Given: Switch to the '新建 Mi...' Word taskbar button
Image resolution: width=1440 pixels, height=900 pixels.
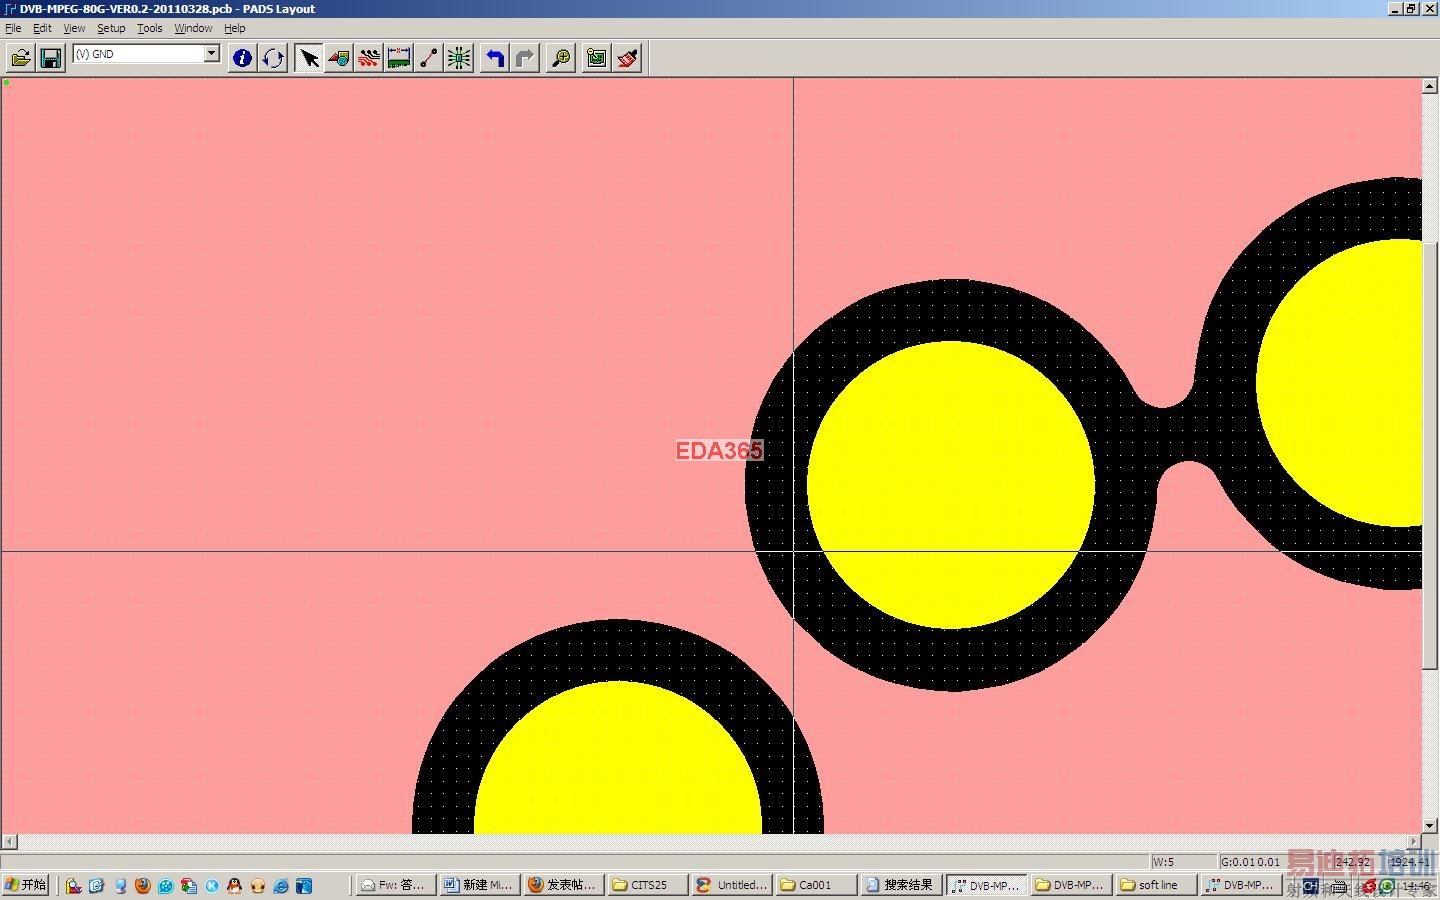Looking at the screenshot, I should 479,885.
